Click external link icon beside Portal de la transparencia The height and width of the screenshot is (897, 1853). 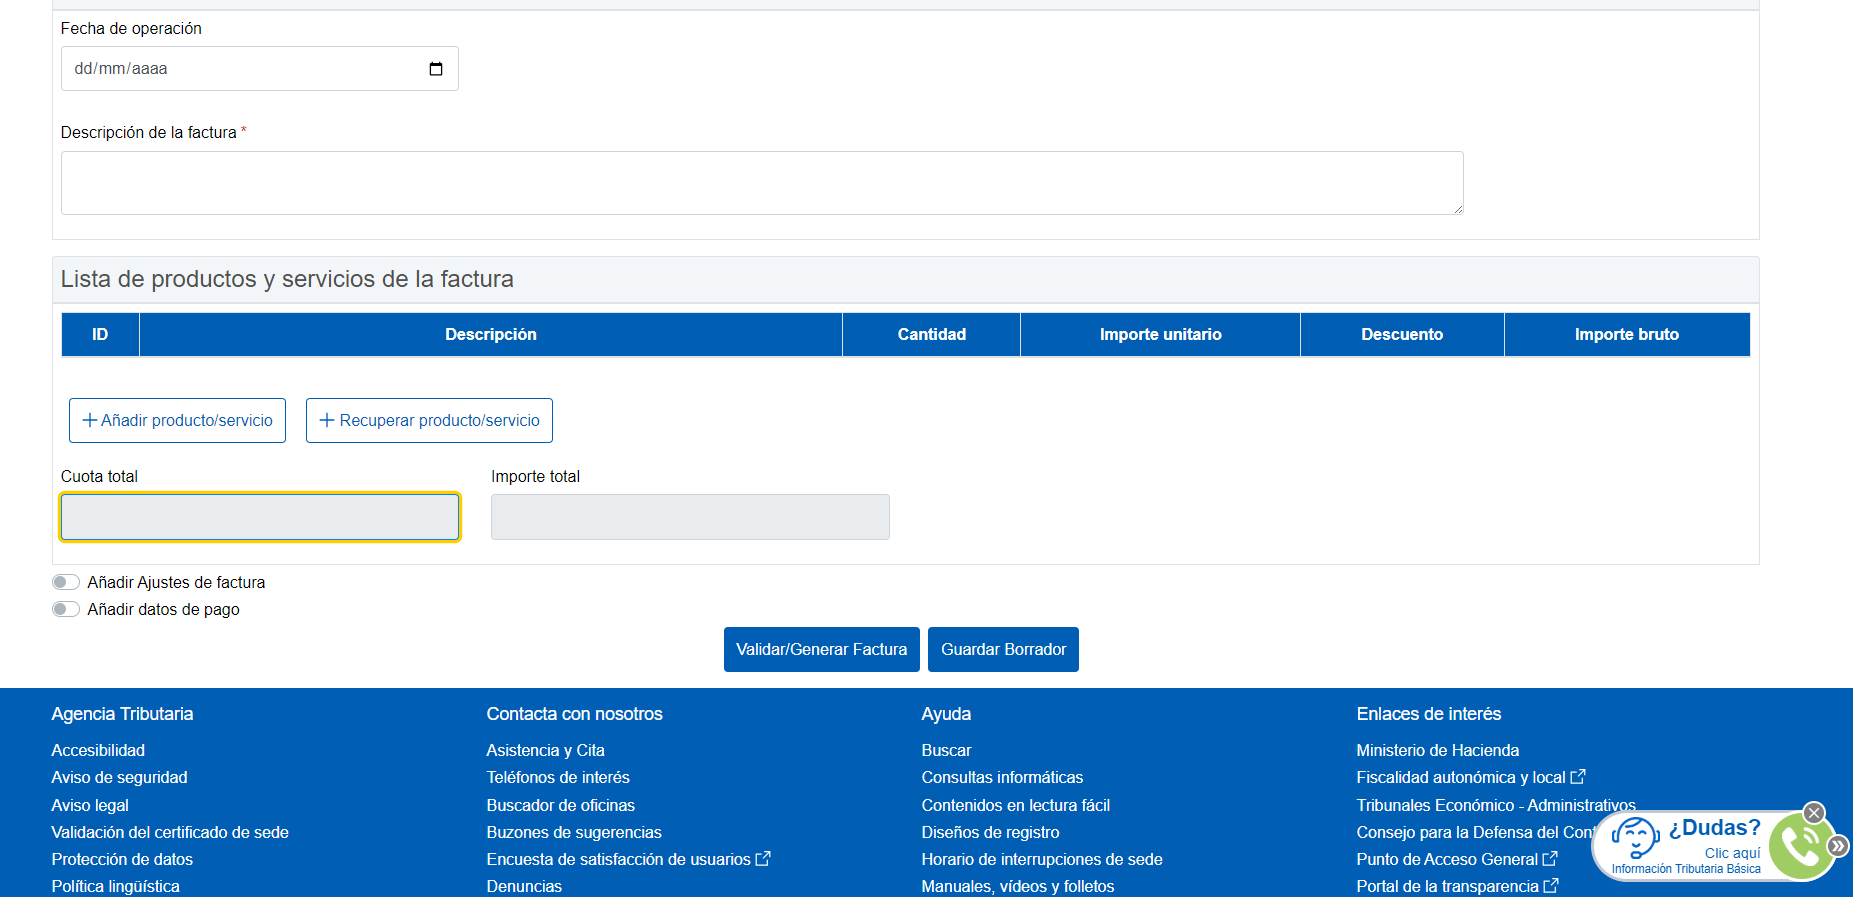click(1551, 886)
